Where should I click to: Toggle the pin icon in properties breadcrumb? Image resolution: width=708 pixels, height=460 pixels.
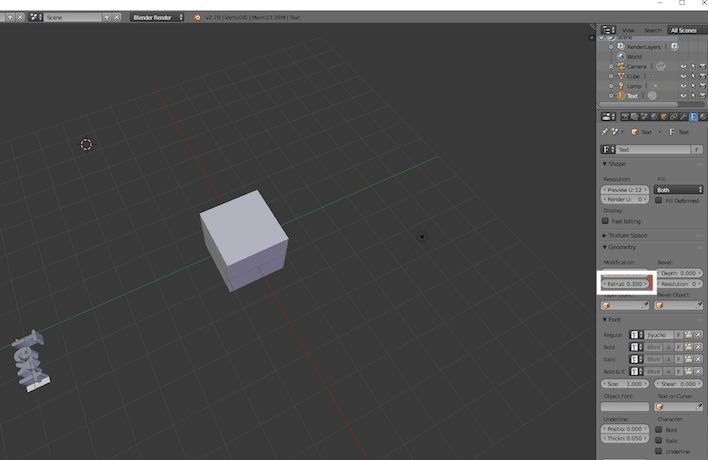(x=605, y=132)
